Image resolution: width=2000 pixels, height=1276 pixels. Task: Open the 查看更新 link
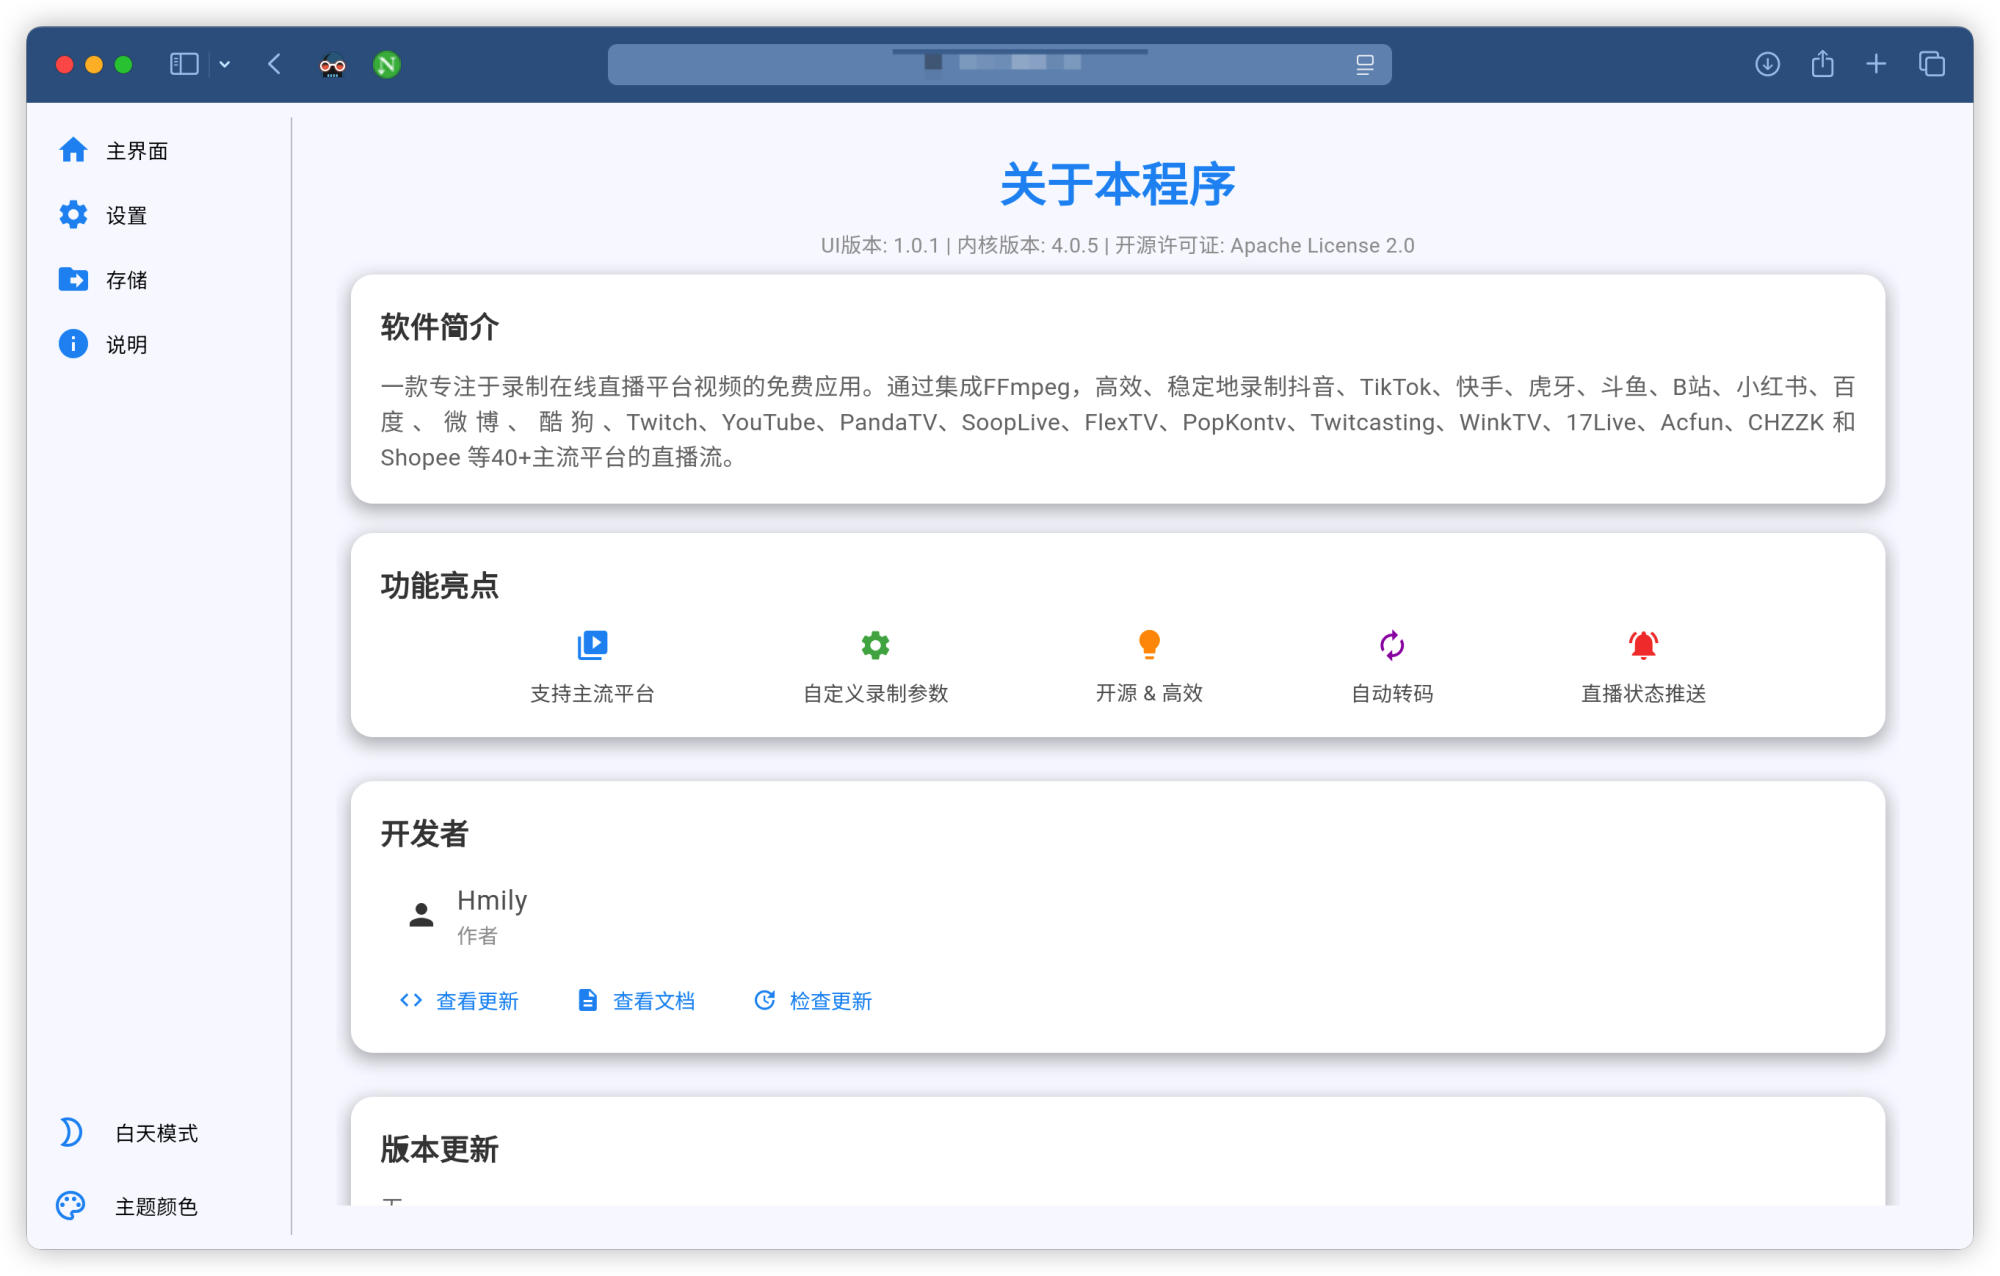point(459,1001)
